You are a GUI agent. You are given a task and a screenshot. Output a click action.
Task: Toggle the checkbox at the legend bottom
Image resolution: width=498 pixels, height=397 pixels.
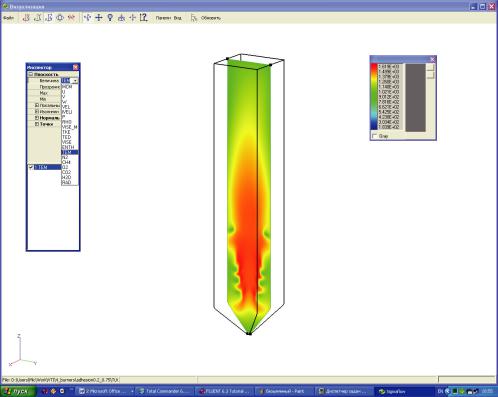375,136
